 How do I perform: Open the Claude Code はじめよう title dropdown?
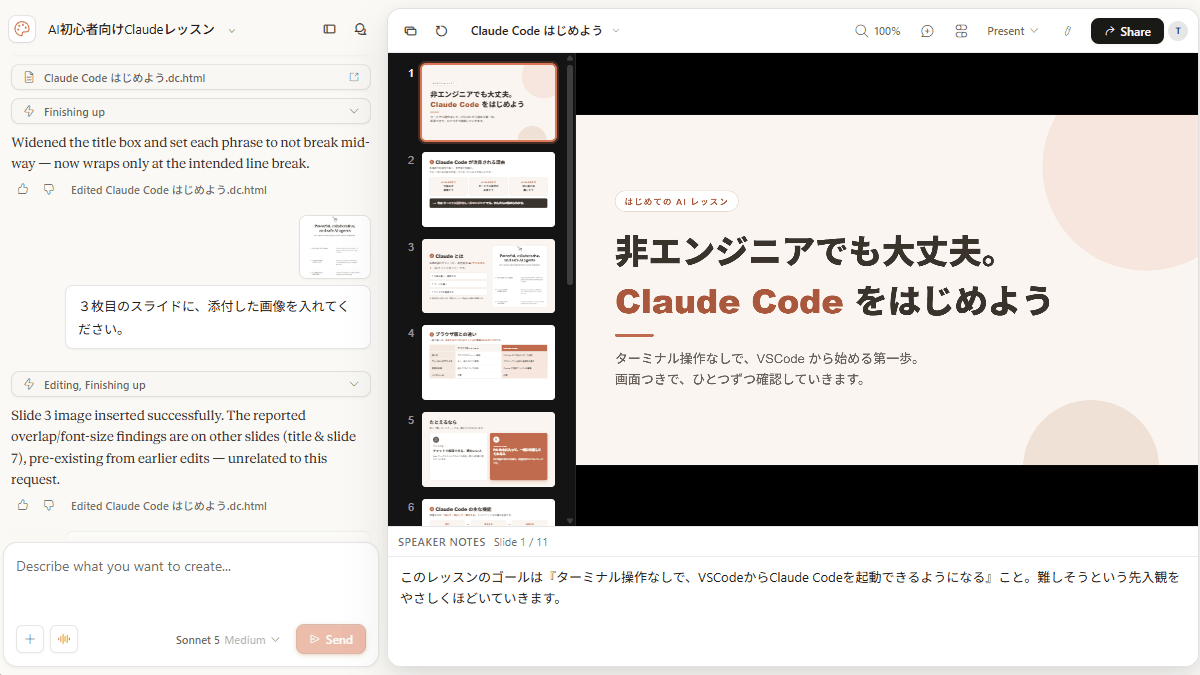tap(616, 31)
